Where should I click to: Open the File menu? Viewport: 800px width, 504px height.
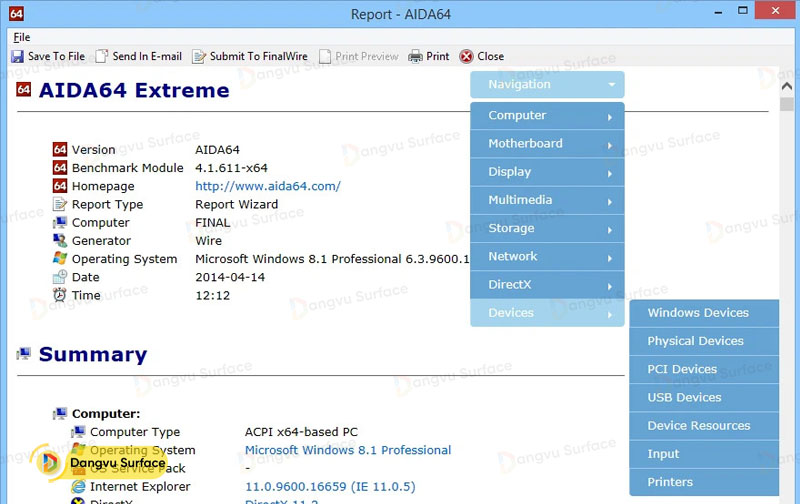click(21, 37)
